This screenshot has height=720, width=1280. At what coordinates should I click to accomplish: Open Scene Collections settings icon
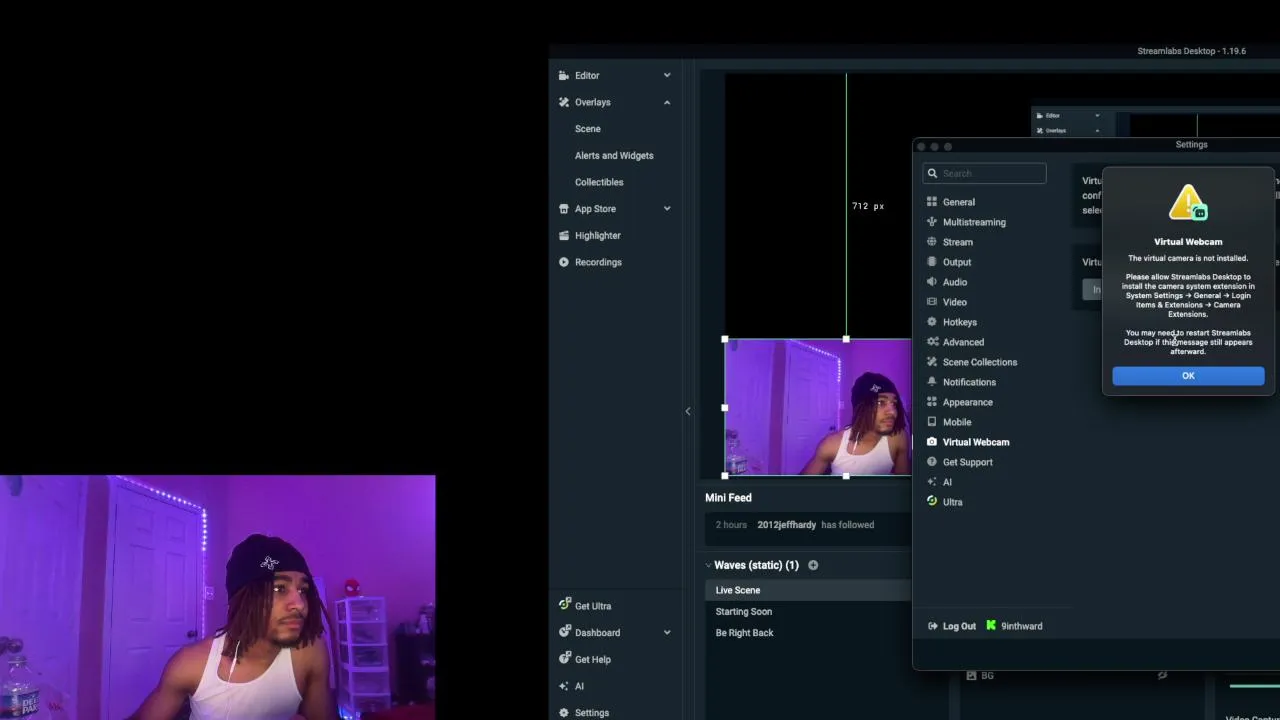click(932, 362)
